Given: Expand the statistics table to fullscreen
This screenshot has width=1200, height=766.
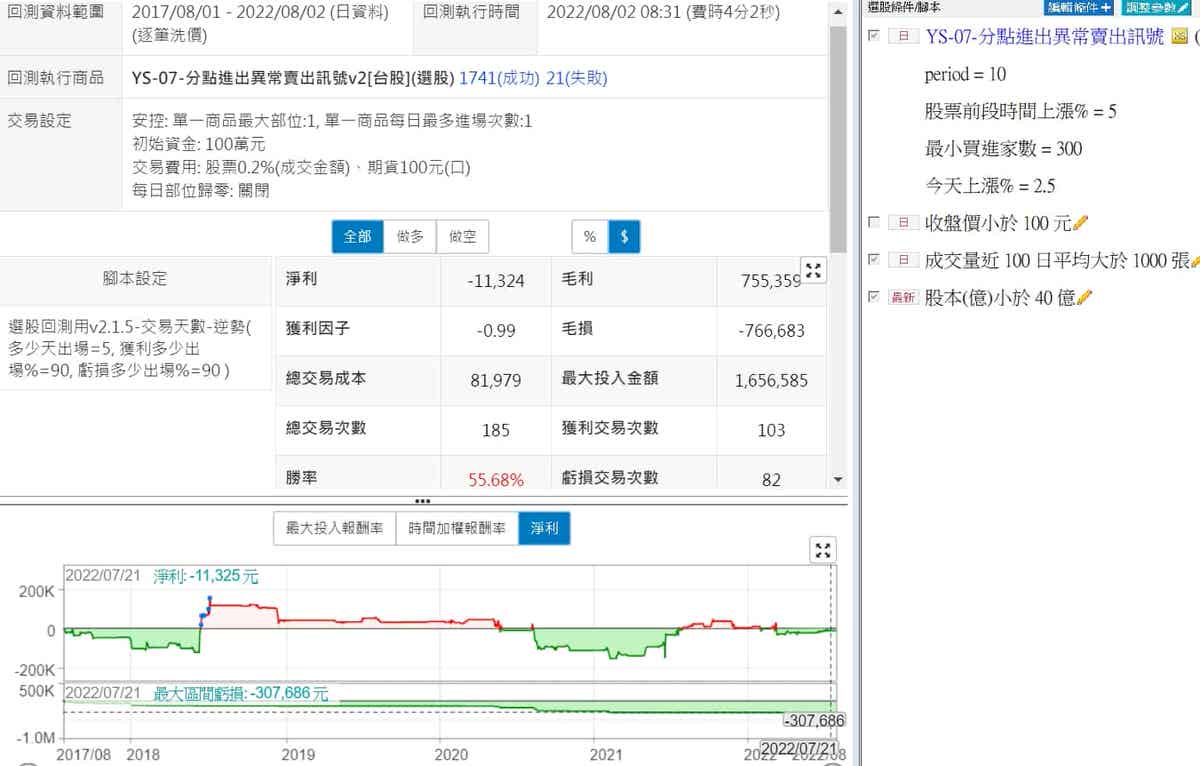Looking at the screenshot, I should (813, 270).
